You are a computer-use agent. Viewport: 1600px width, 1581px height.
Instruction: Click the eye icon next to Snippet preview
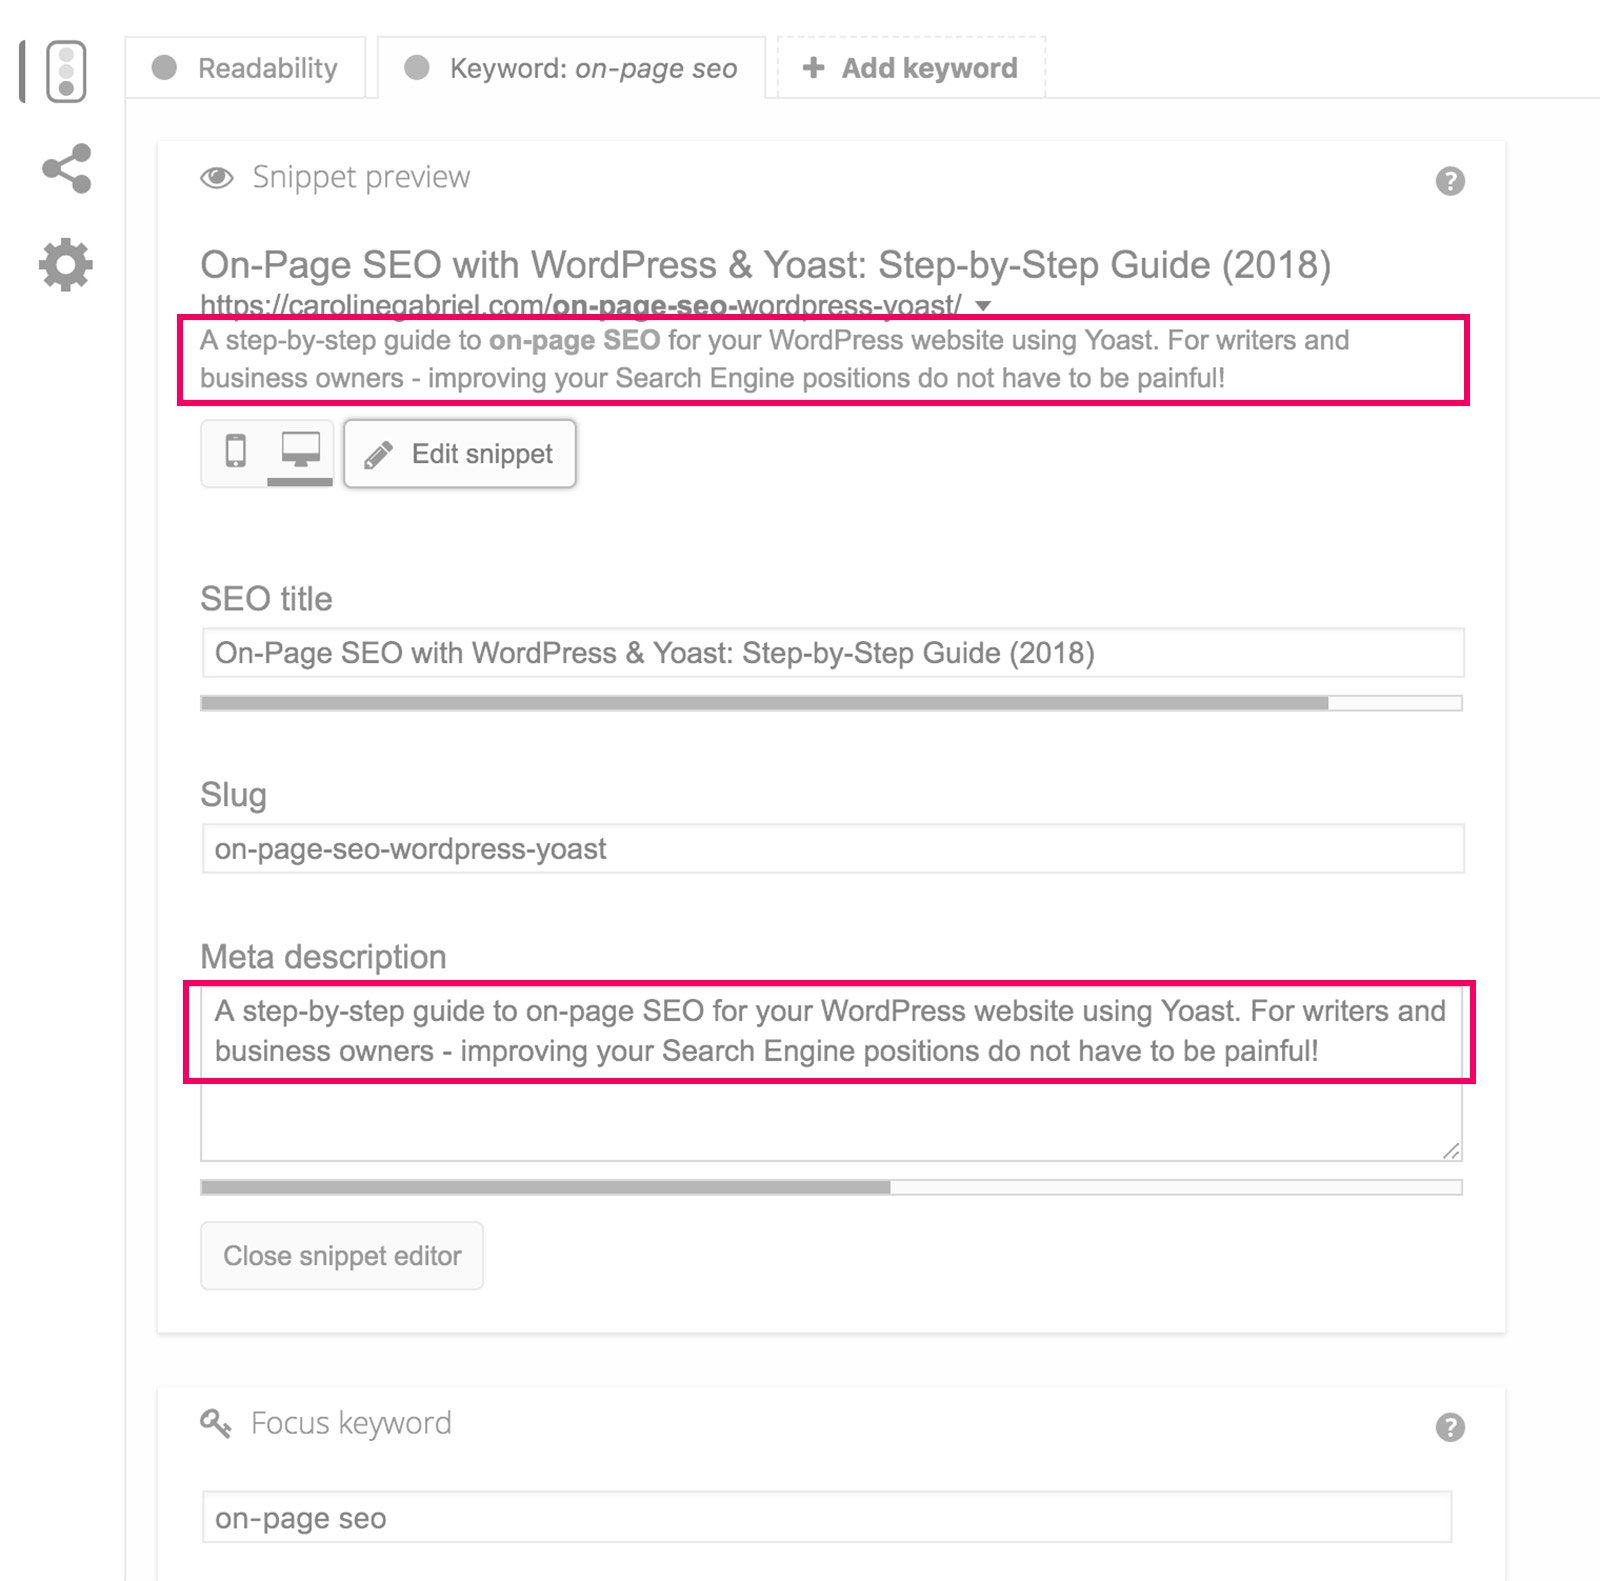217,178
